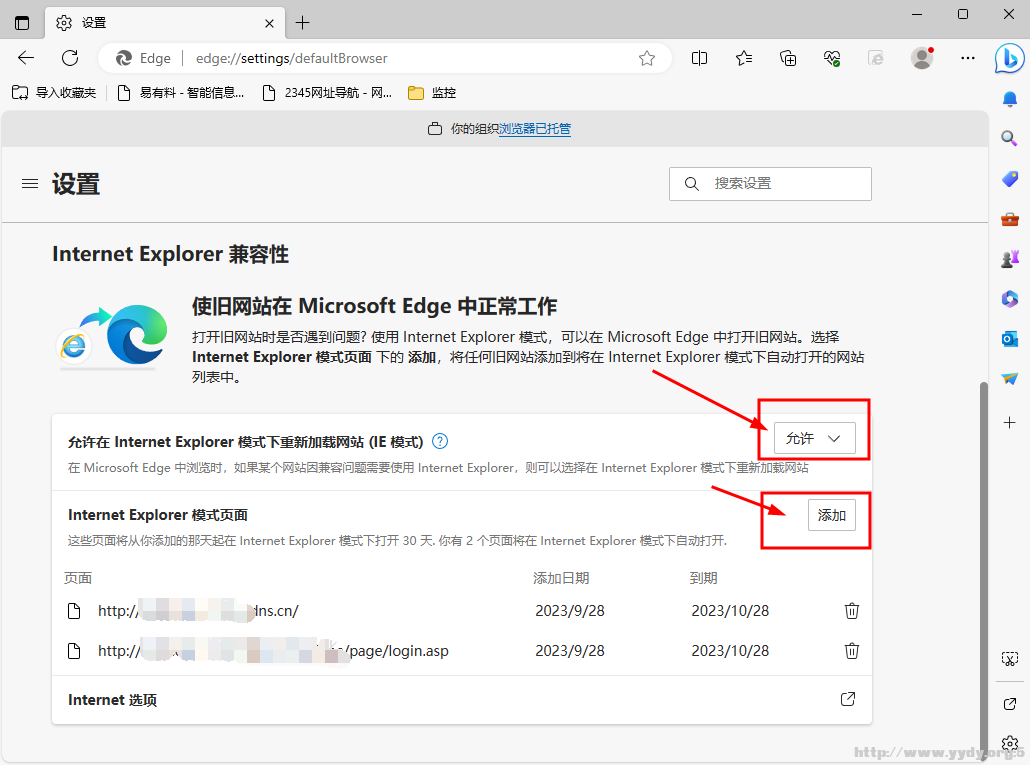Image resolution: width=1030 pixels, height=765 pixels.
Task: Open the Favorites list icon
Action: (744, 58)
